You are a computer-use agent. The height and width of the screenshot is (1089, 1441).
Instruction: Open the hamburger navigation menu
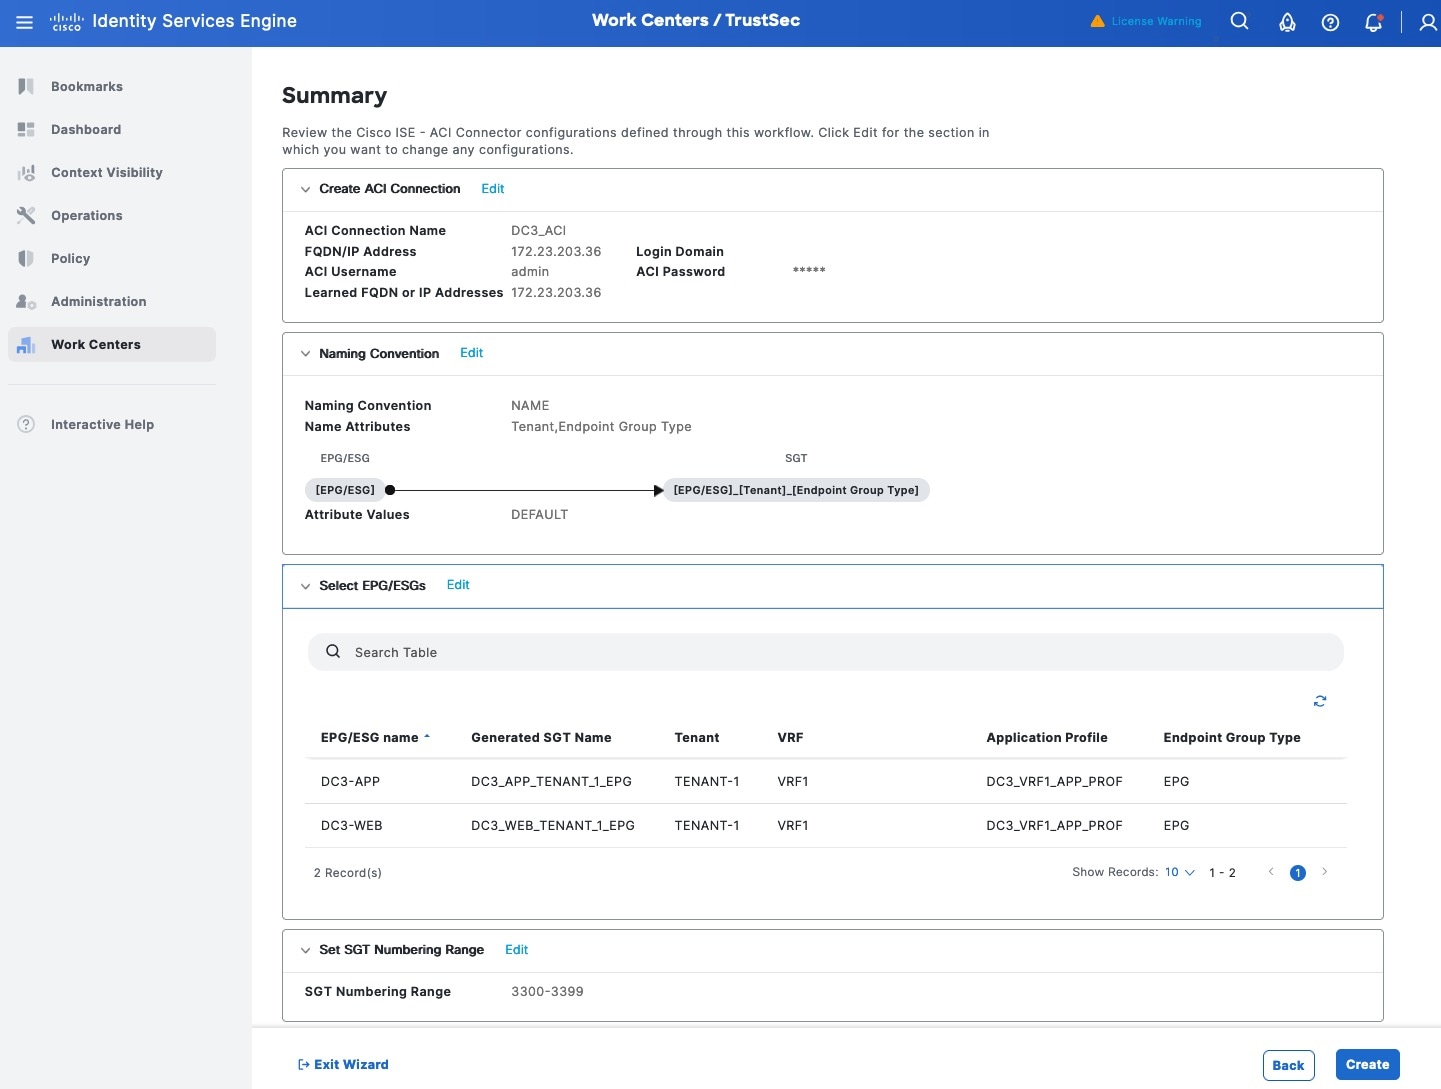tap(25, 22)
